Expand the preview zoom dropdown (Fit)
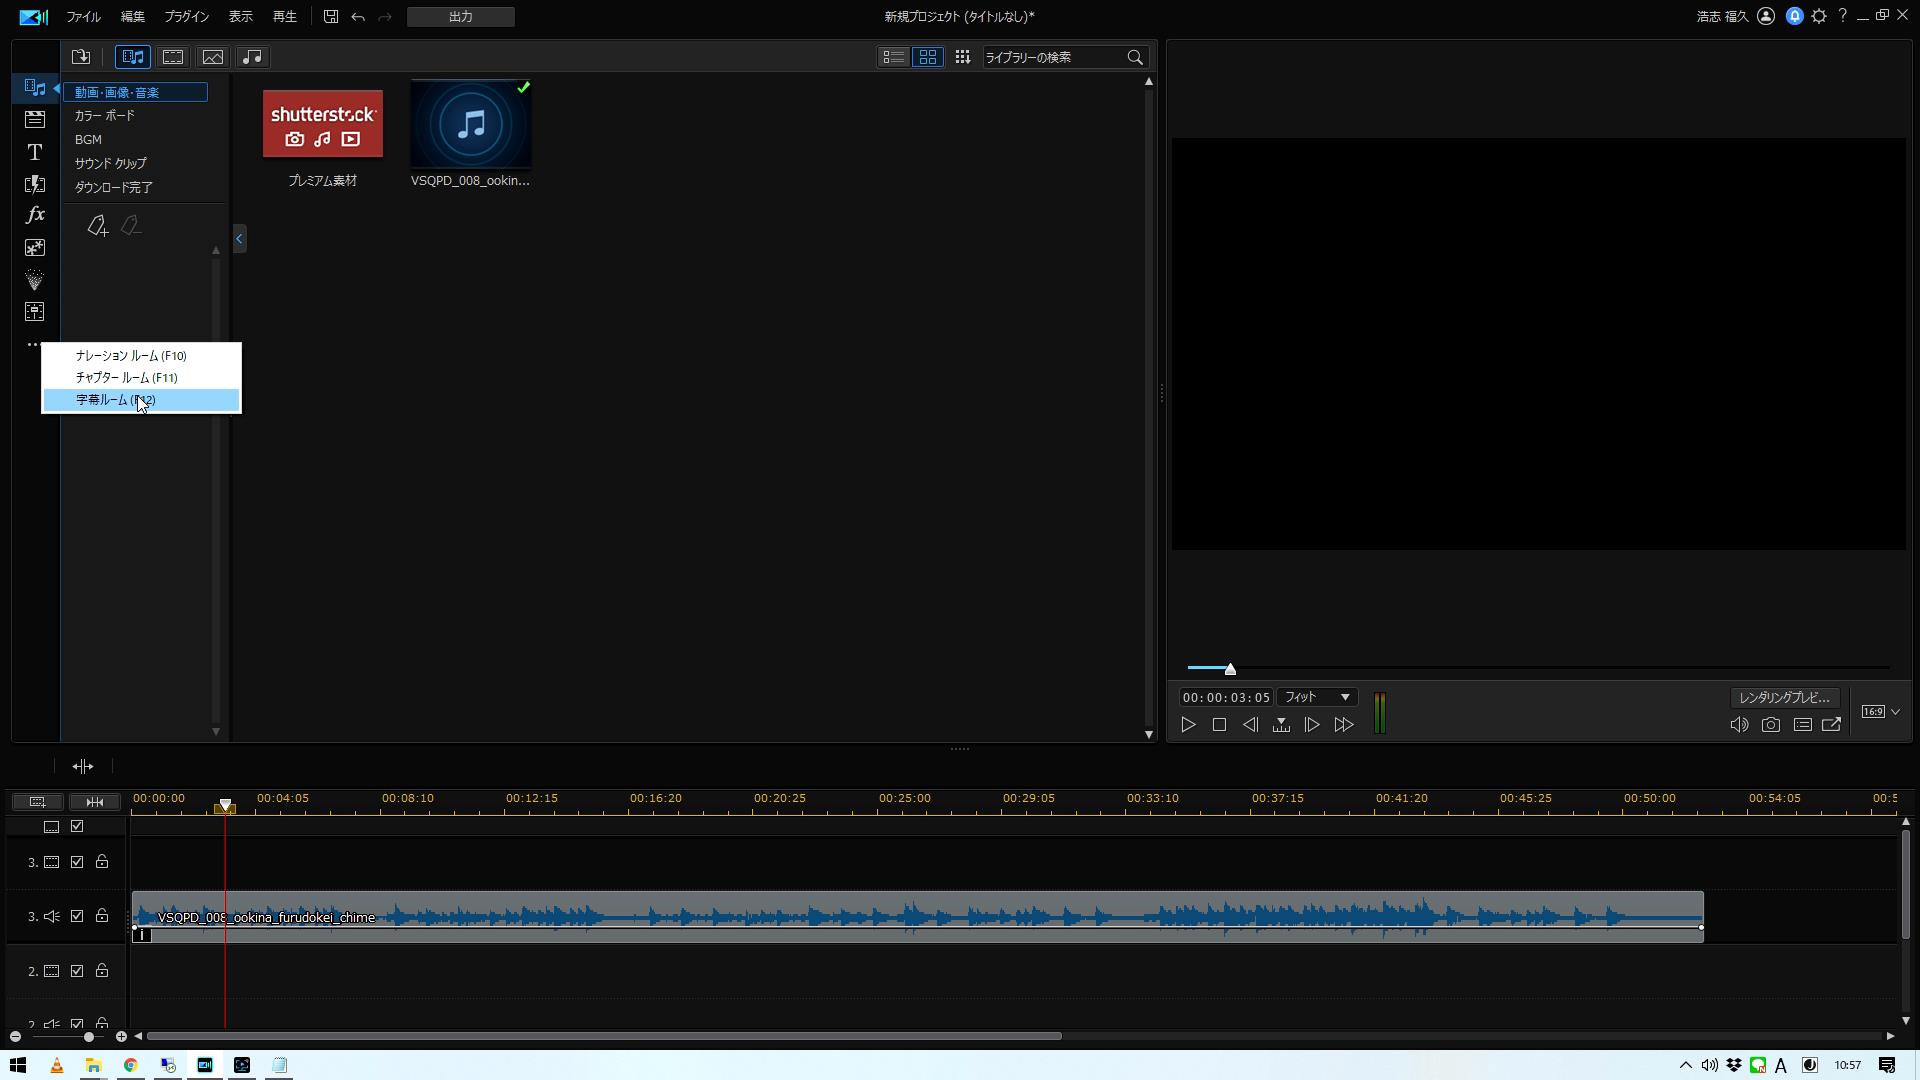This screenshot has width=1920, height=1080. tap(1316, 697)
